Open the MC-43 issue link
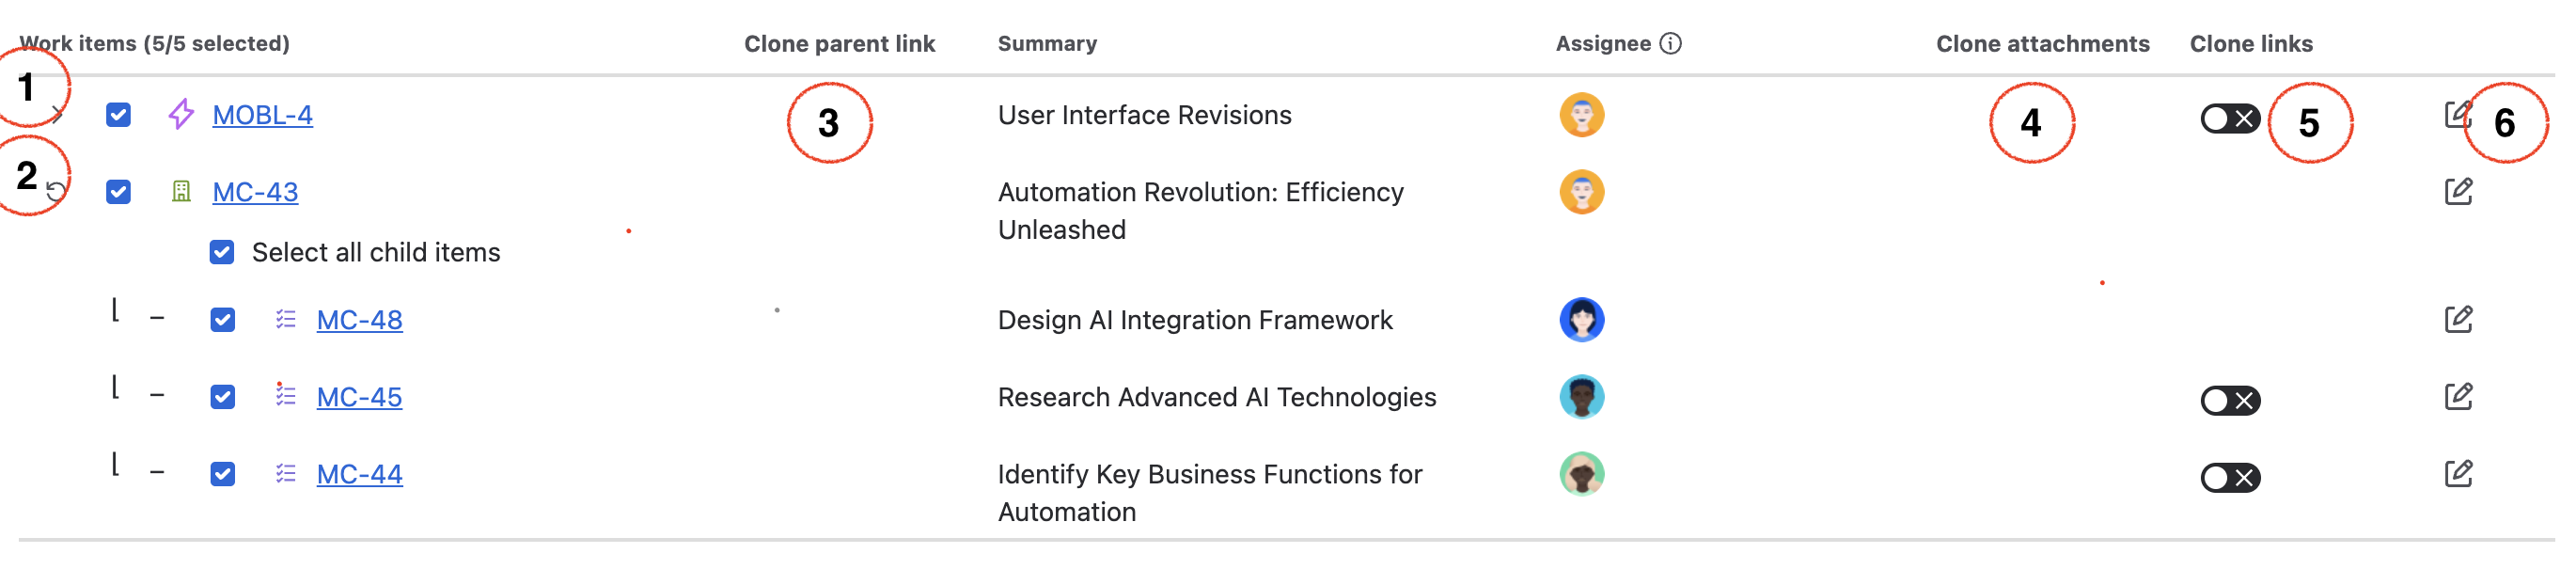The width and height of the screenshot is (2576, 585). point(255,192)
